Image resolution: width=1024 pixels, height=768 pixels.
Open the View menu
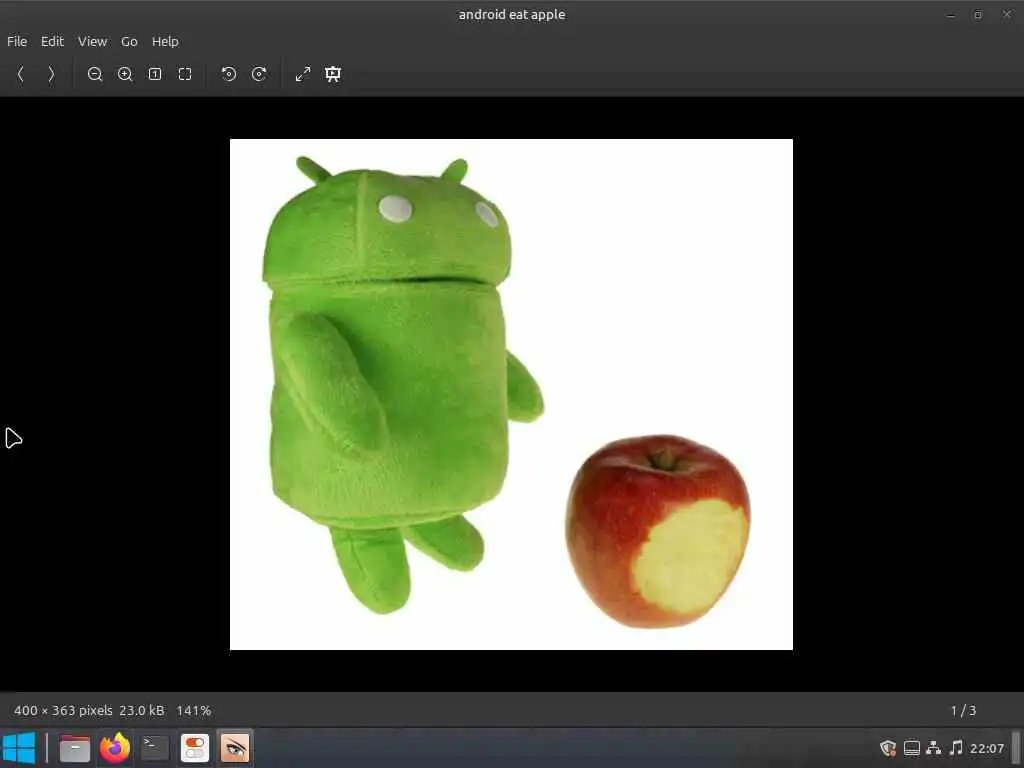click(92, 41)
